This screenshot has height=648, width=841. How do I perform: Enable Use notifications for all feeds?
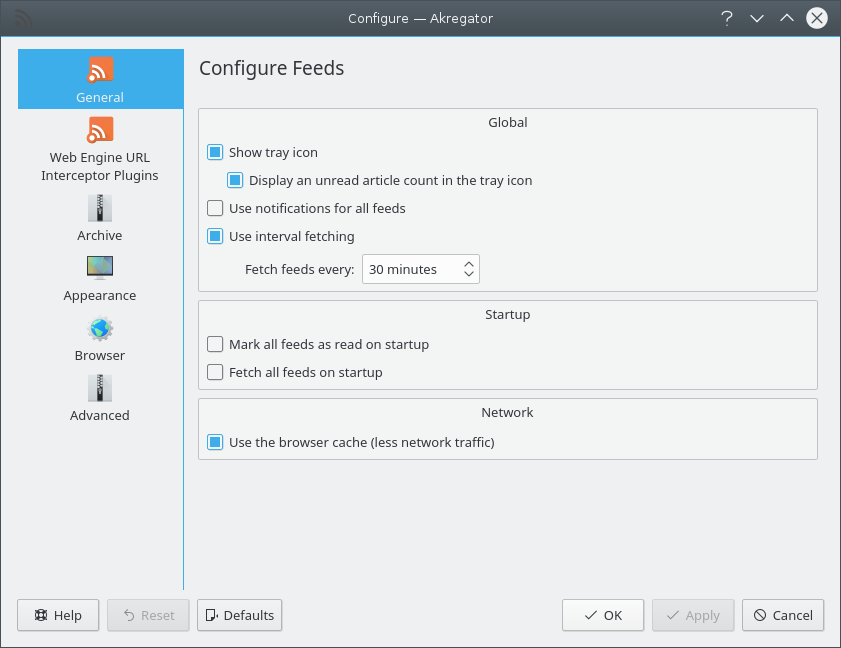click(x=215, y=209)
